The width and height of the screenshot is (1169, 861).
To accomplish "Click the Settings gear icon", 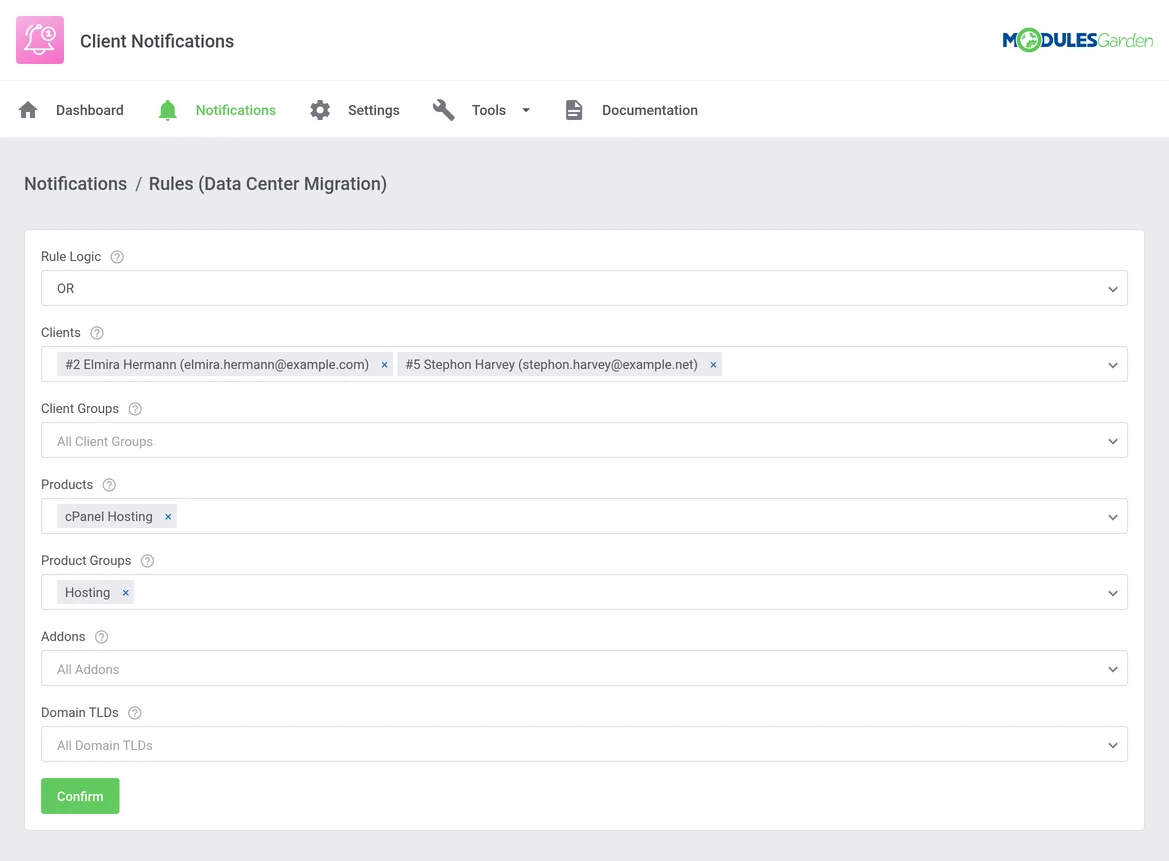I will tap(320, 110).
